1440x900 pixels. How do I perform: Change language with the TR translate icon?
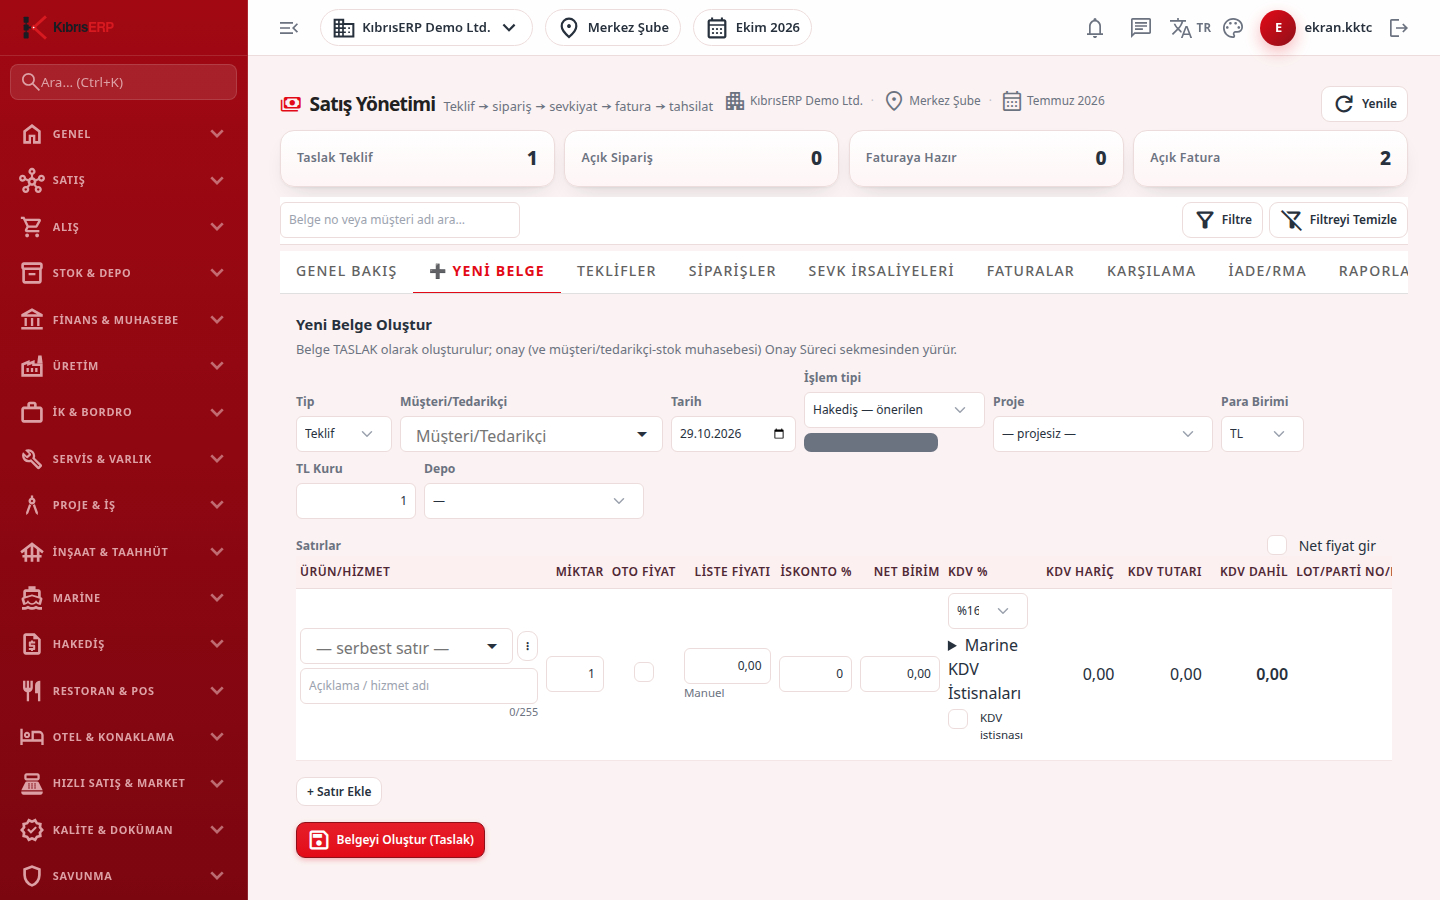1190,28
